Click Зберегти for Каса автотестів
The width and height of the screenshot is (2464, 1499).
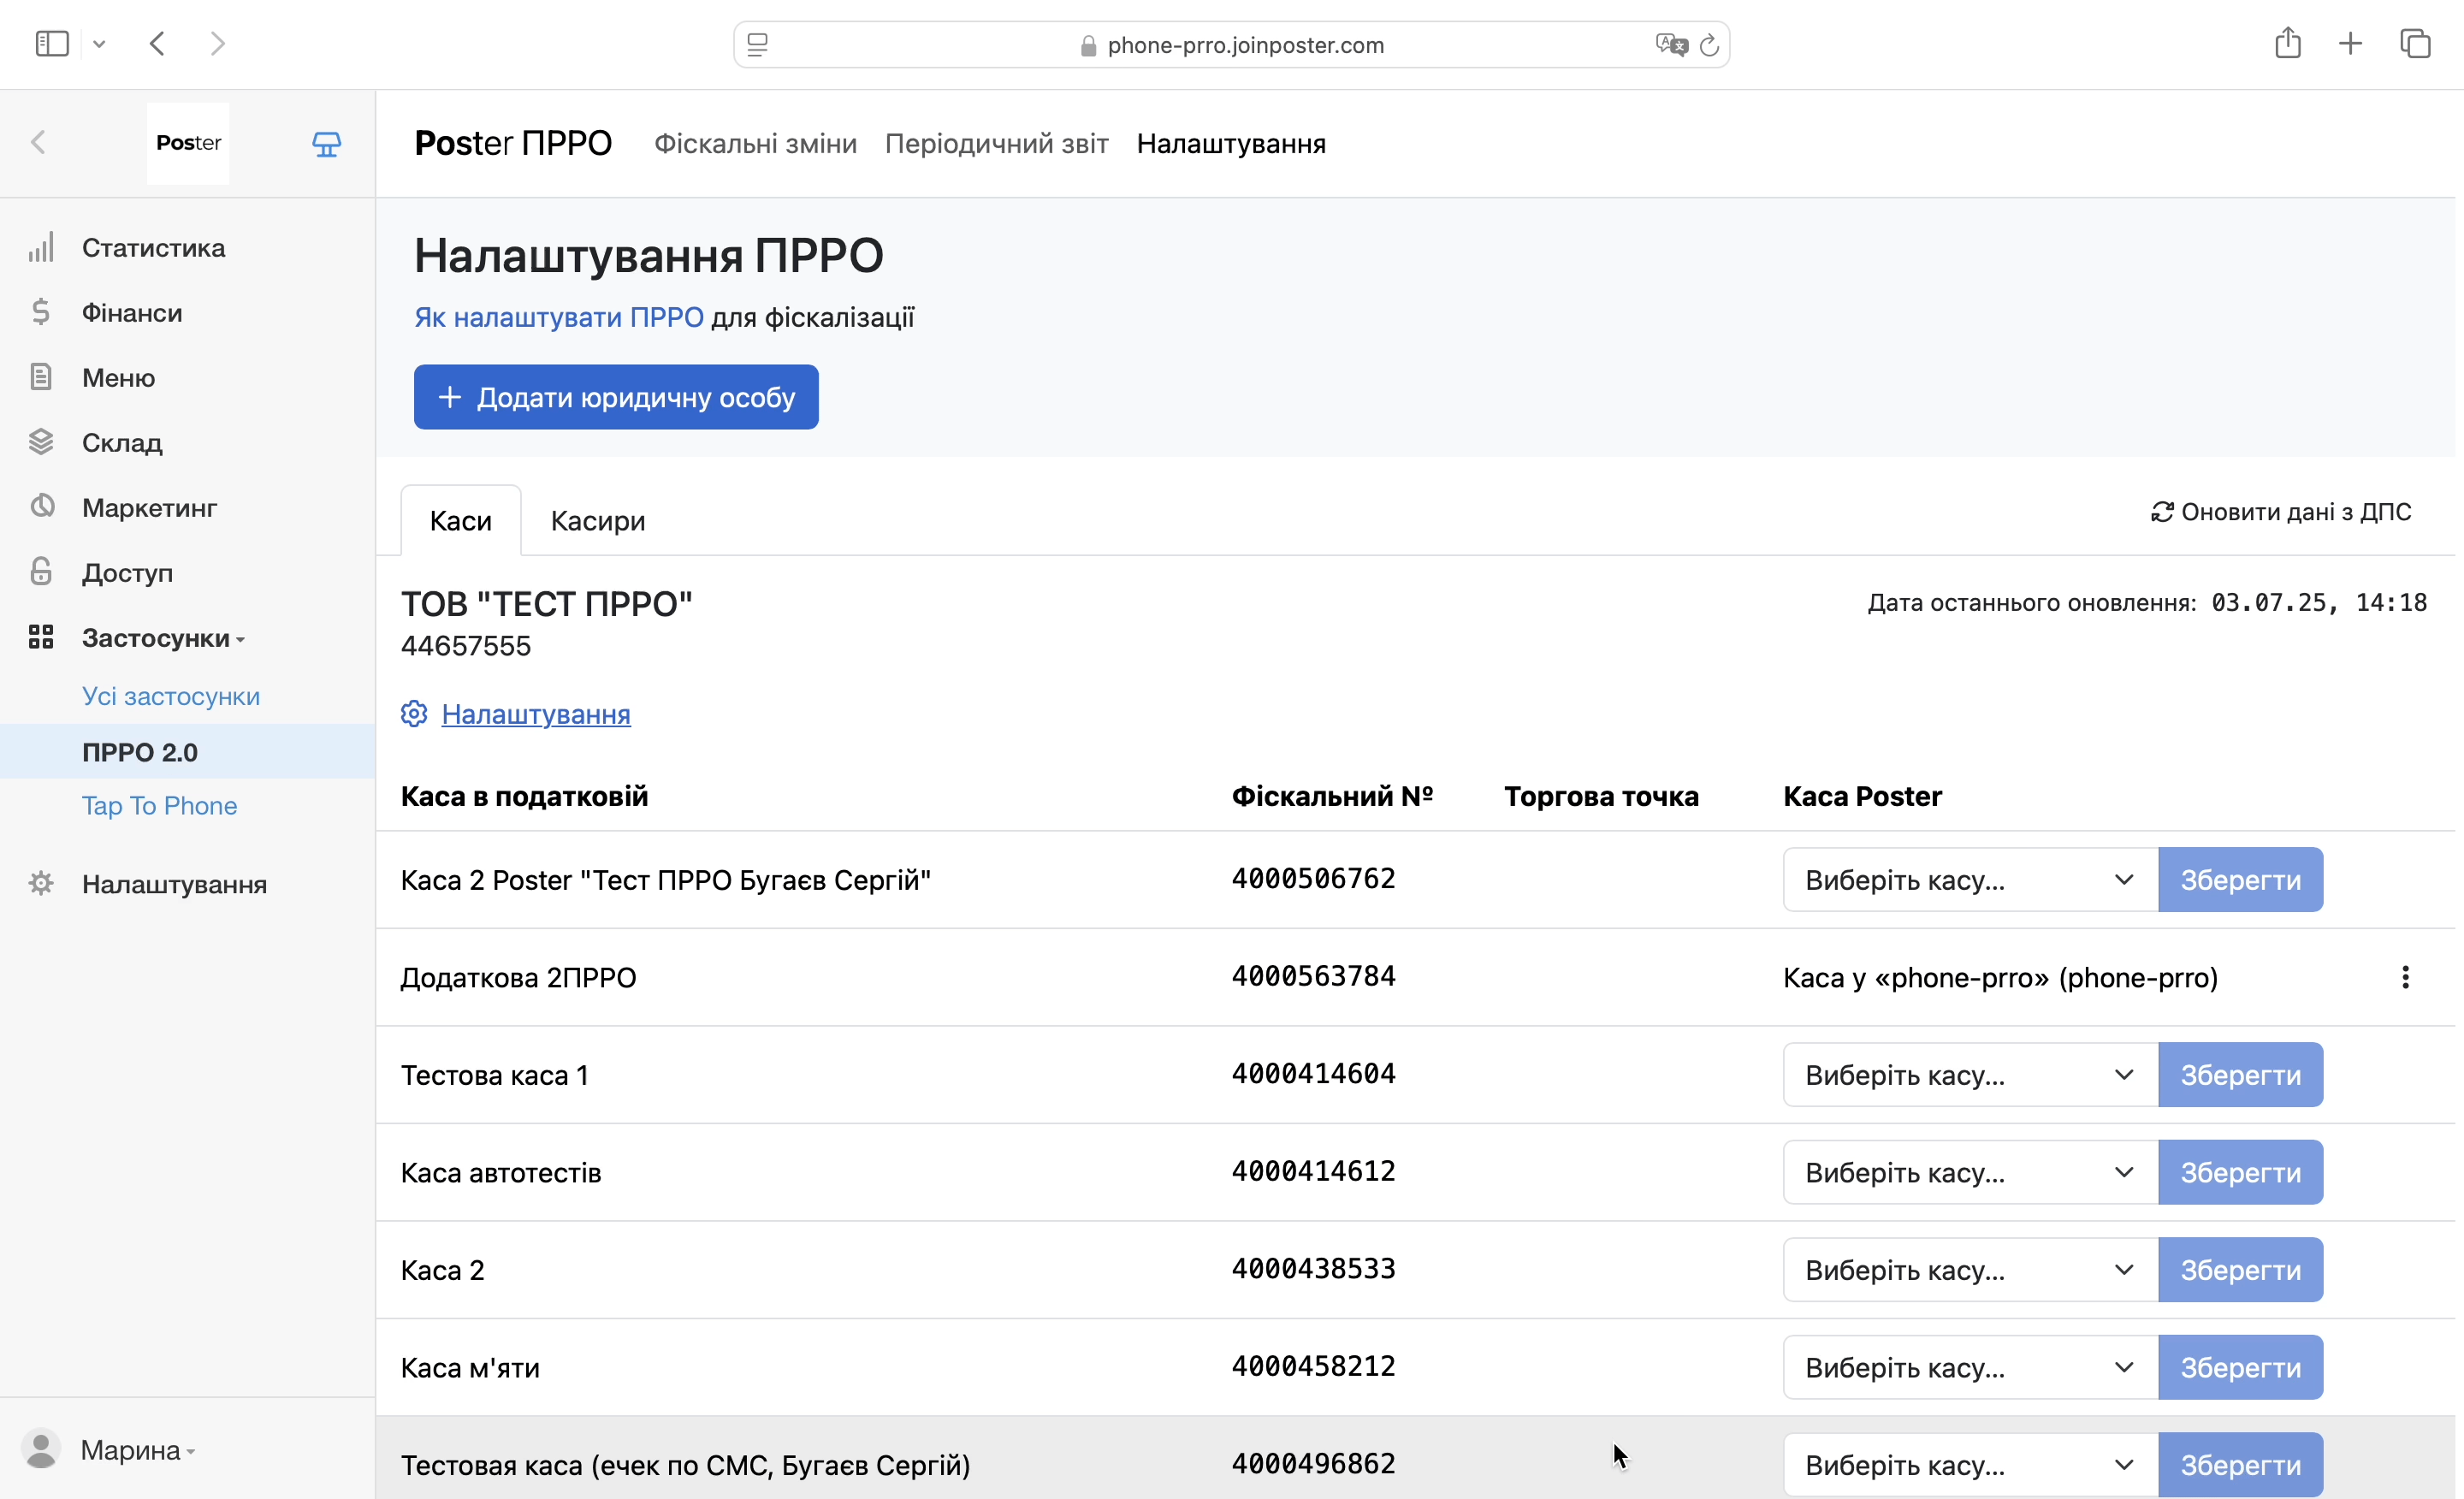pos(2240,1172)
